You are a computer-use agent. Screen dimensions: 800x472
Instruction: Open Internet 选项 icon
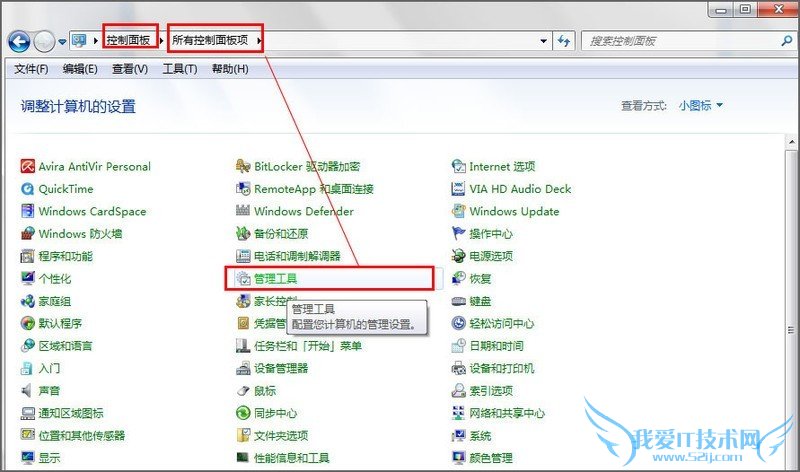pyautogui.click(x=459, y=166)
